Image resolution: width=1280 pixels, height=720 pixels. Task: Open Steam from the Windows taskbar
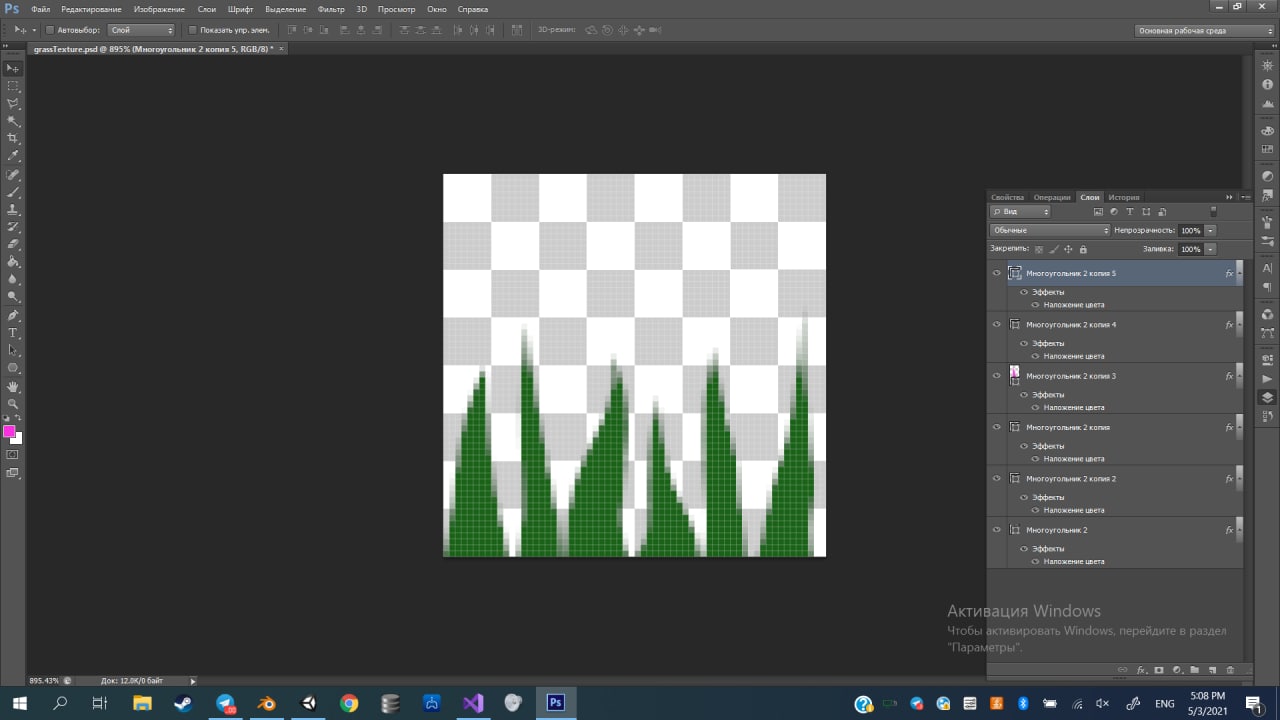[183, 703]
